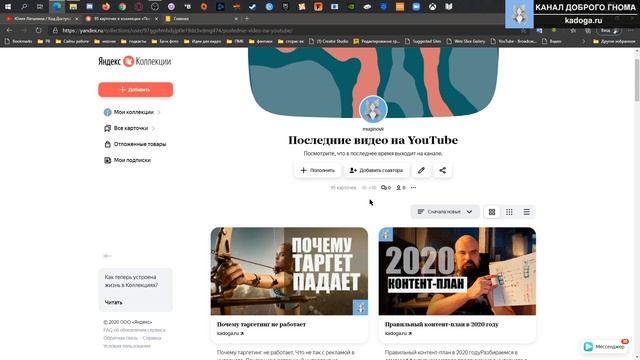Viewport: 640px width, 360px height.
Task: Close the Главная browser tab
Action: tap(236, 19)
